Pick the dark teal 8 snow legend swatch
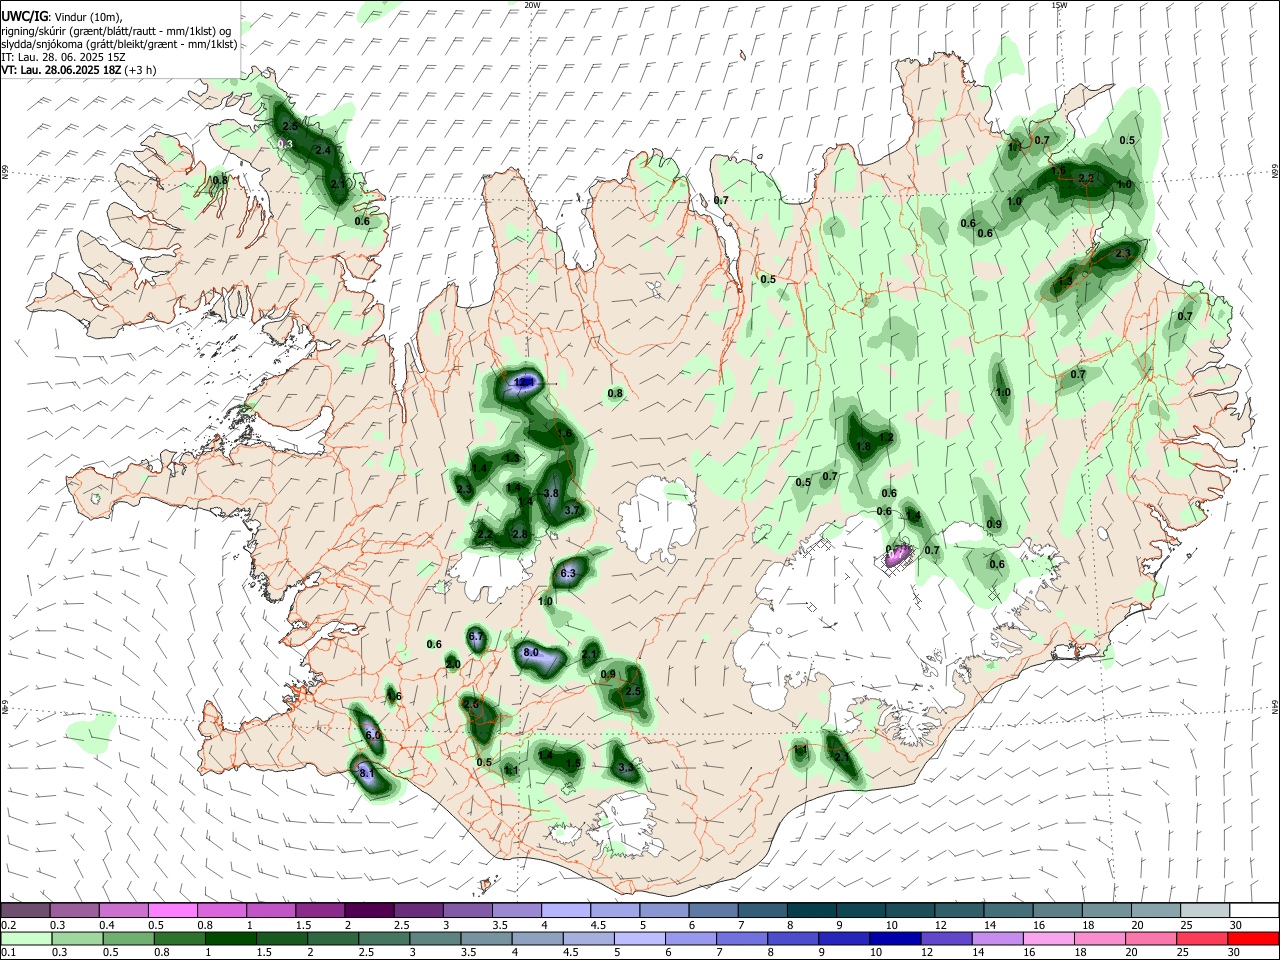The image size is (1280, 960). [x=811, y=910]
